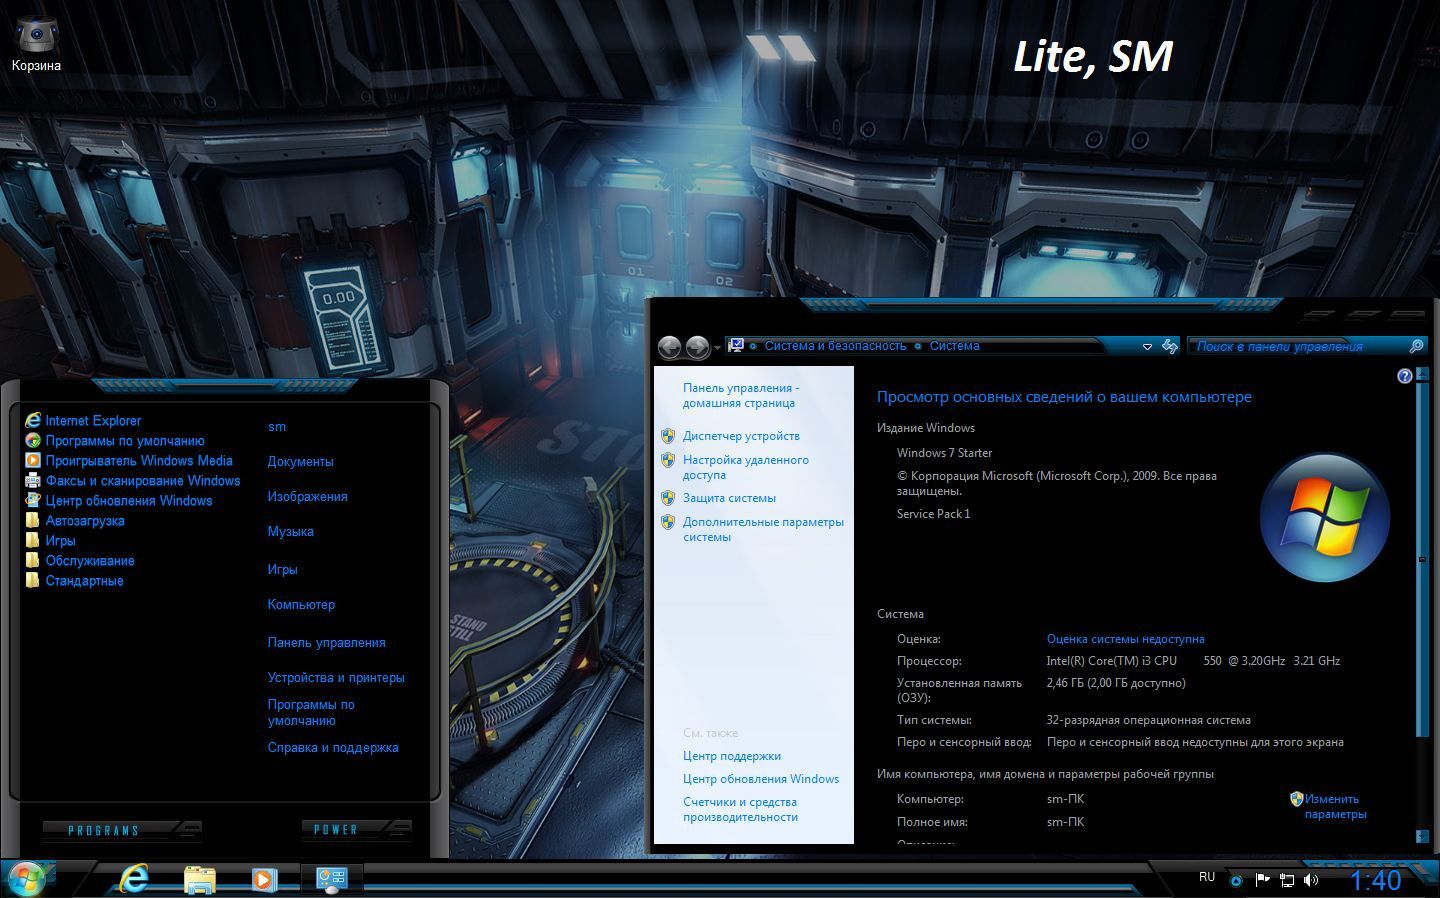Click the RU language indicator
The image size is (1440, 898).
coord(1207,877)
